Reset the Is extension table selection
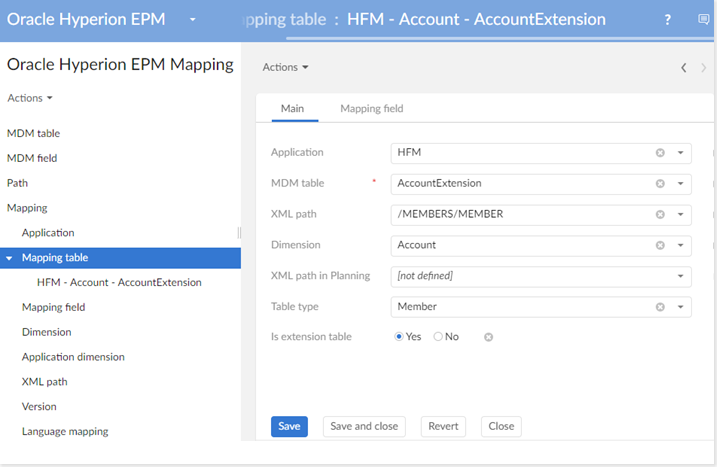717x467 pixels. [488, 337]
